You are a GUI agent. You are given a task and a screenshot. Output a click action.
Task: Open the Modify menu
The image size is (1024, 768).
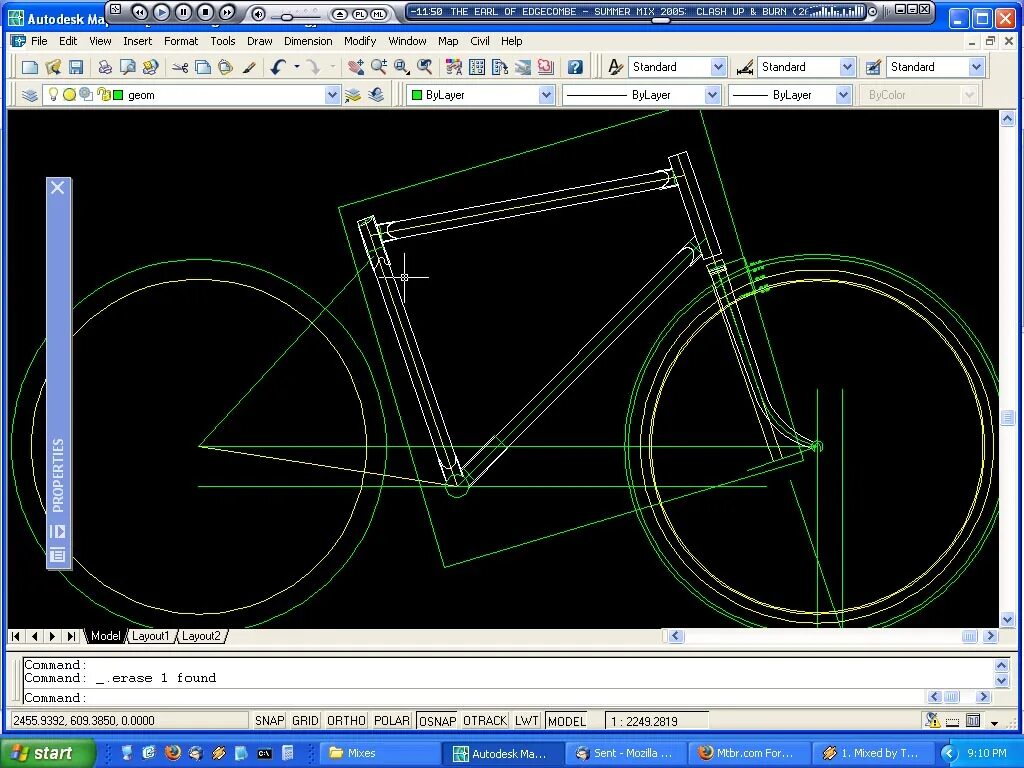(x=360, y=40)
